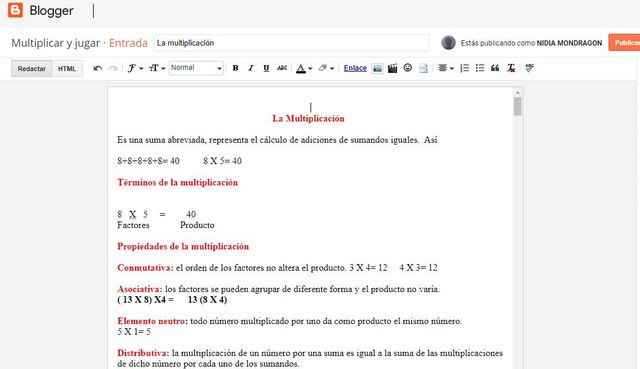Viewport: 640px width, 369px height.
Task: Insert a video into the post
Action: [x=393, y=68]
